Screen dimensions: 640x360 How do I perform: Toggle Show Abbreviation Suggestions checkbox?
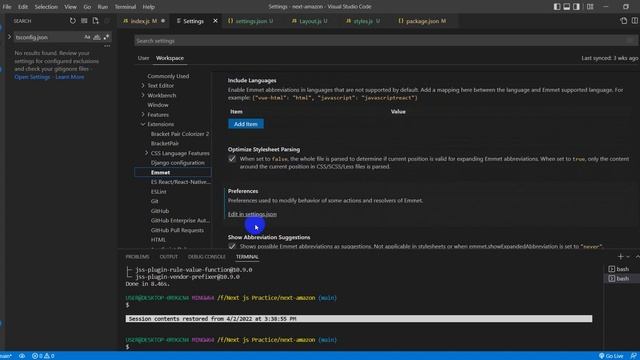coord(232,246)
